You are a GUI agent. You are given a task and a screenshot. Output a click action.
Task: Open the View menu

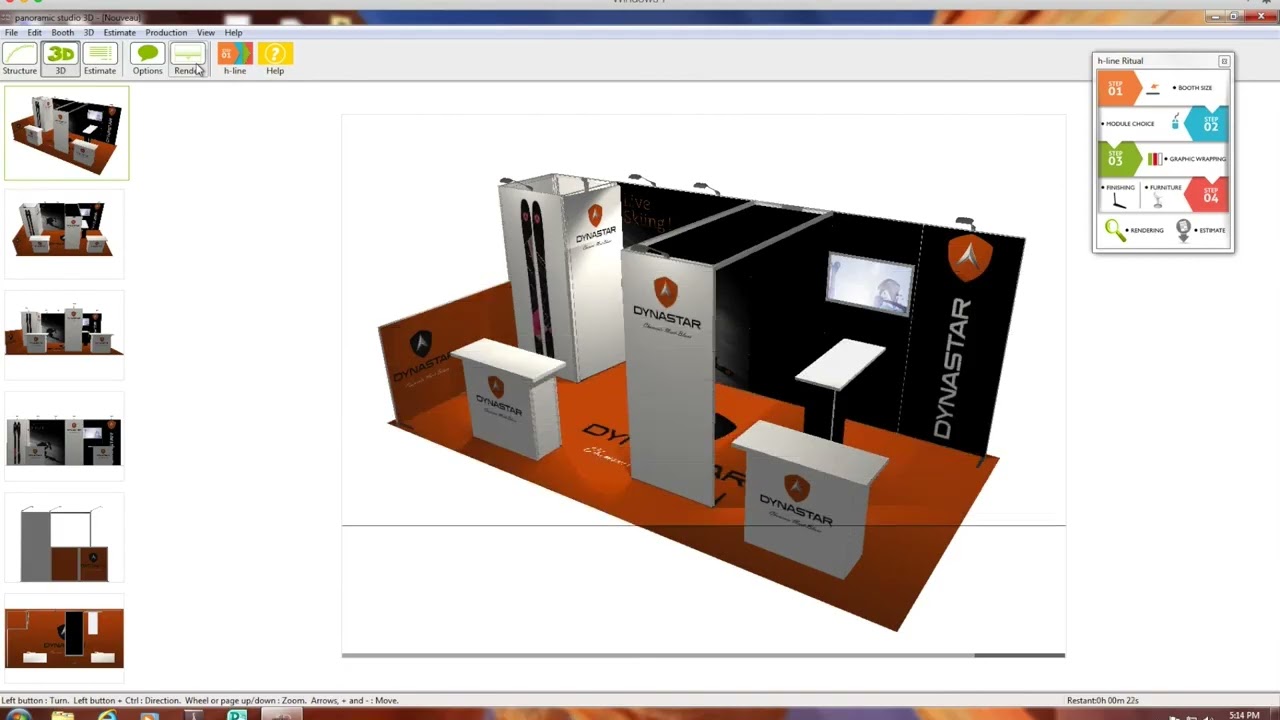[x=206, y=33]
